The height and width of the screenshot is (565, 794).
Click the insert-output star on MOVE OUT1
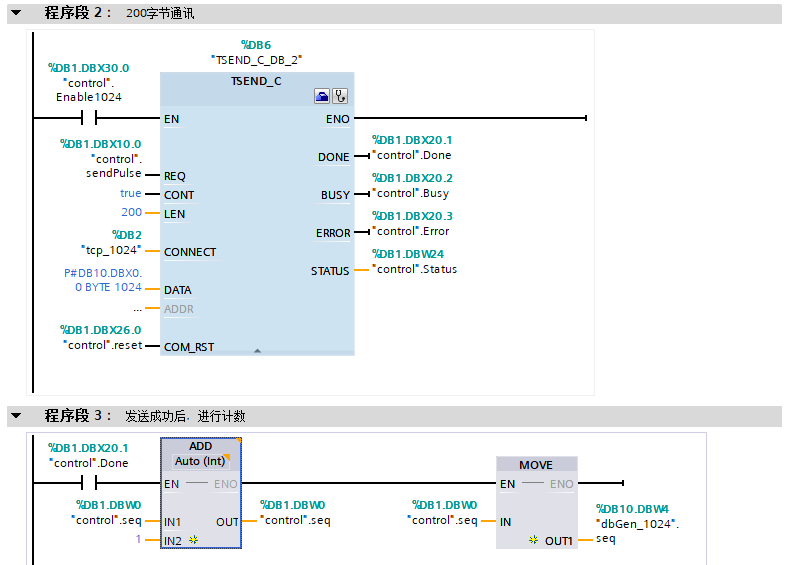pos(533,540)
